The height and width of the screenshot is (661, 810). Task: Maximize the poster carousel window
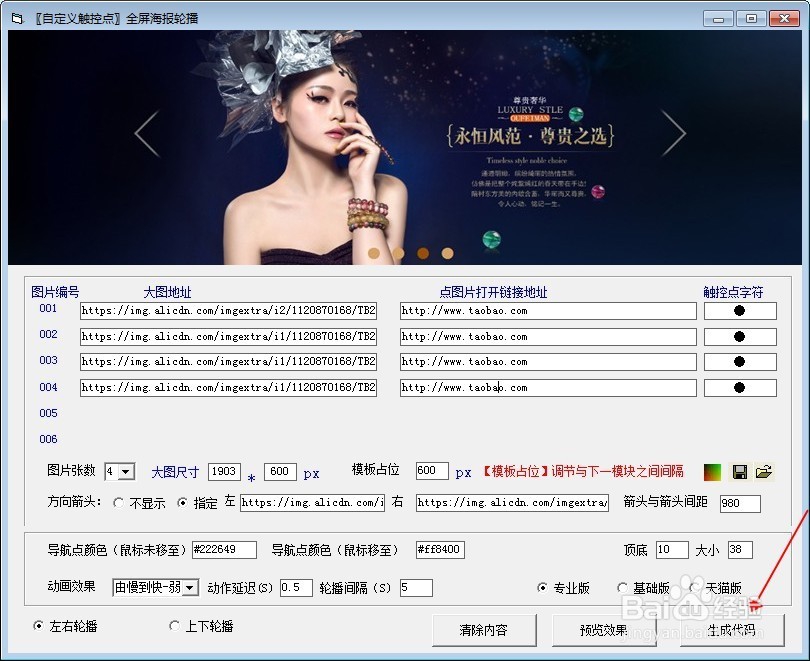(x=751, y=19)
